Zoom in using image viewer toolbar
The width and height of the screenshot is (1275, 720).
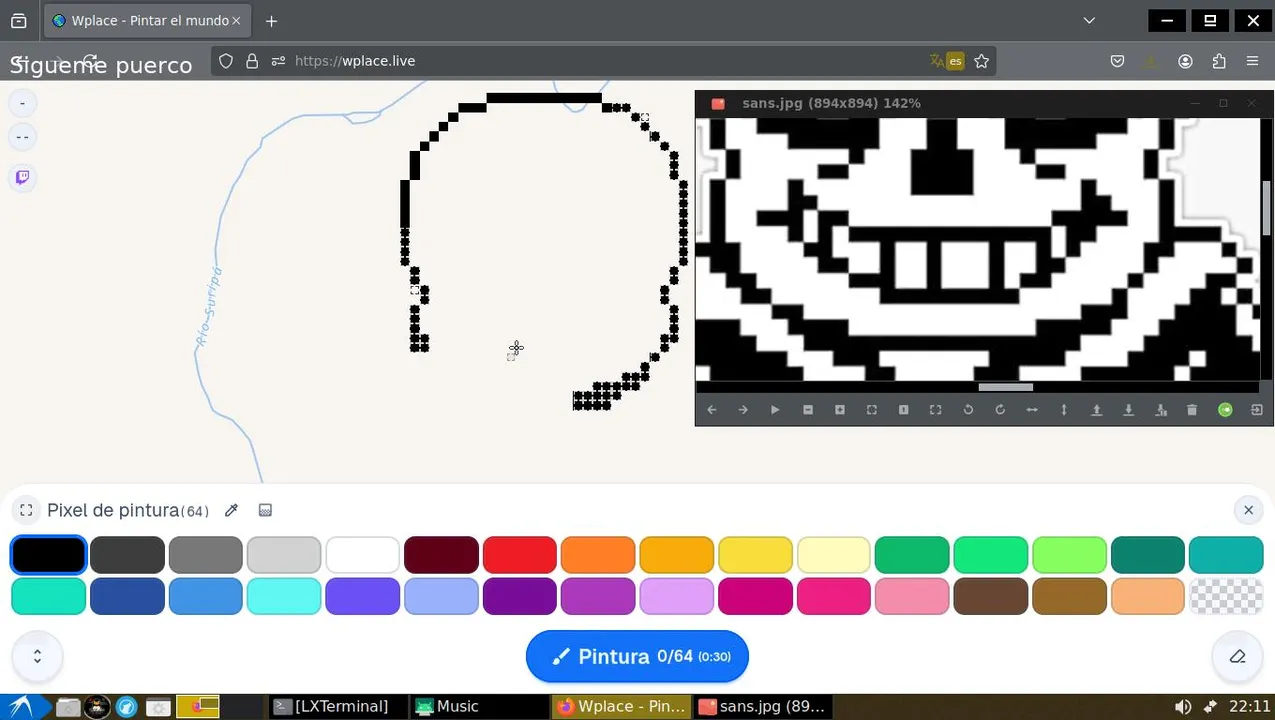click(x=840, y=410)
